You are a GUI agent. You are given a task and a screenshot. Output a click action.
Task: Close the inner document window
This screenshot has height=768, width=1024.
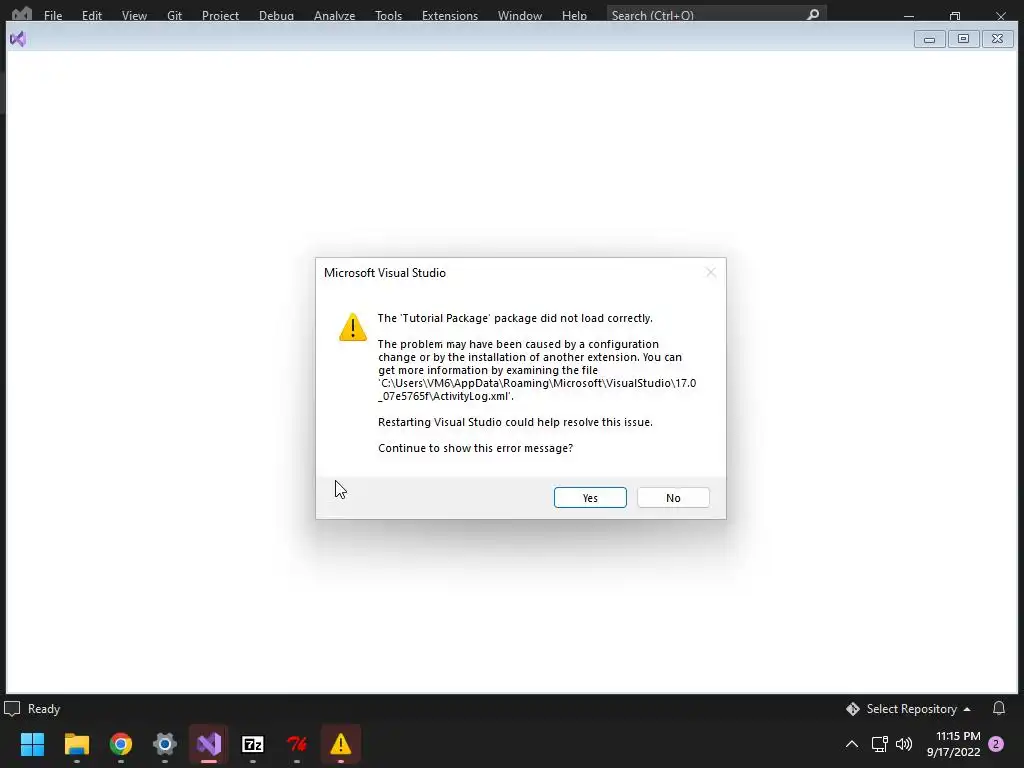[x=997, y=39]
